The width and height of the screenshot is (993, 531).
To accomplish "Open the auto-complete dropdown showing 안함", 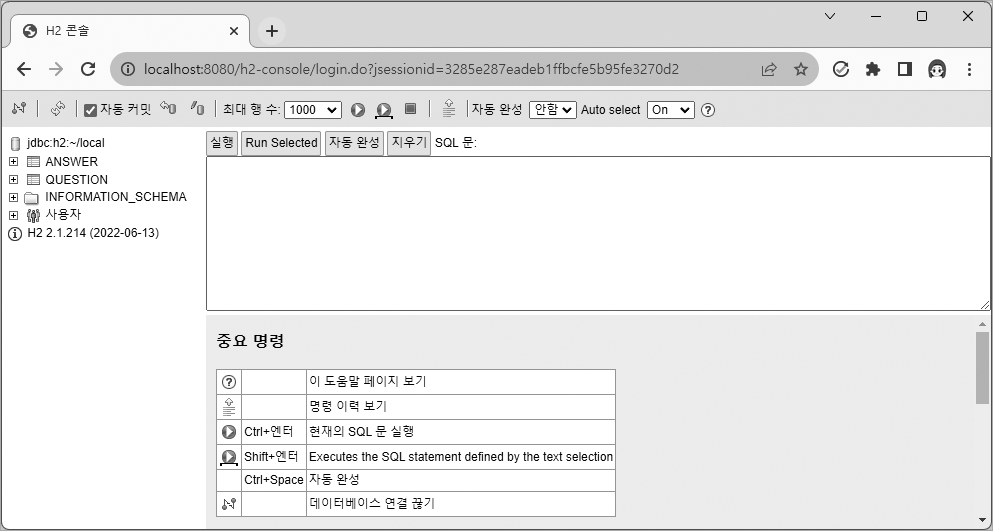I will (553, 110).
